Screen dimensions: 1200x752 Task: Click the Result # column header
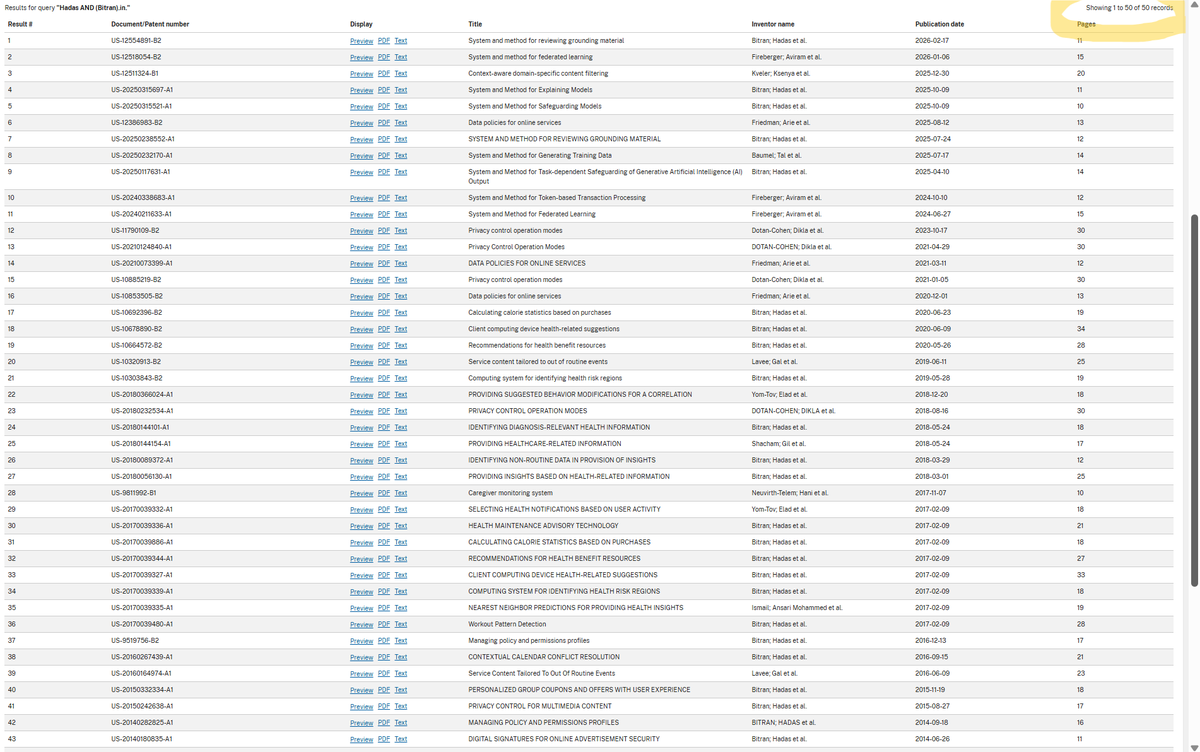[20, 24]
